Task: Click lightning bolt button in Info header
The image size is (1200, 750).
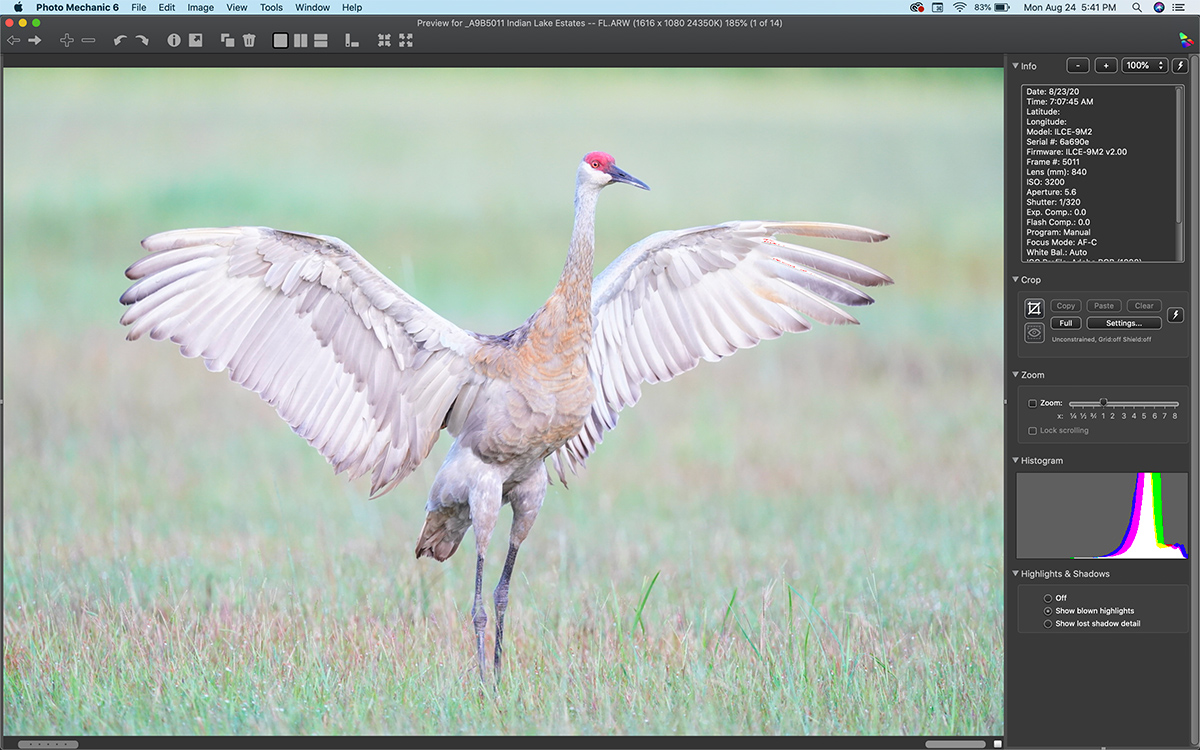Action: tap(1180, 65)
